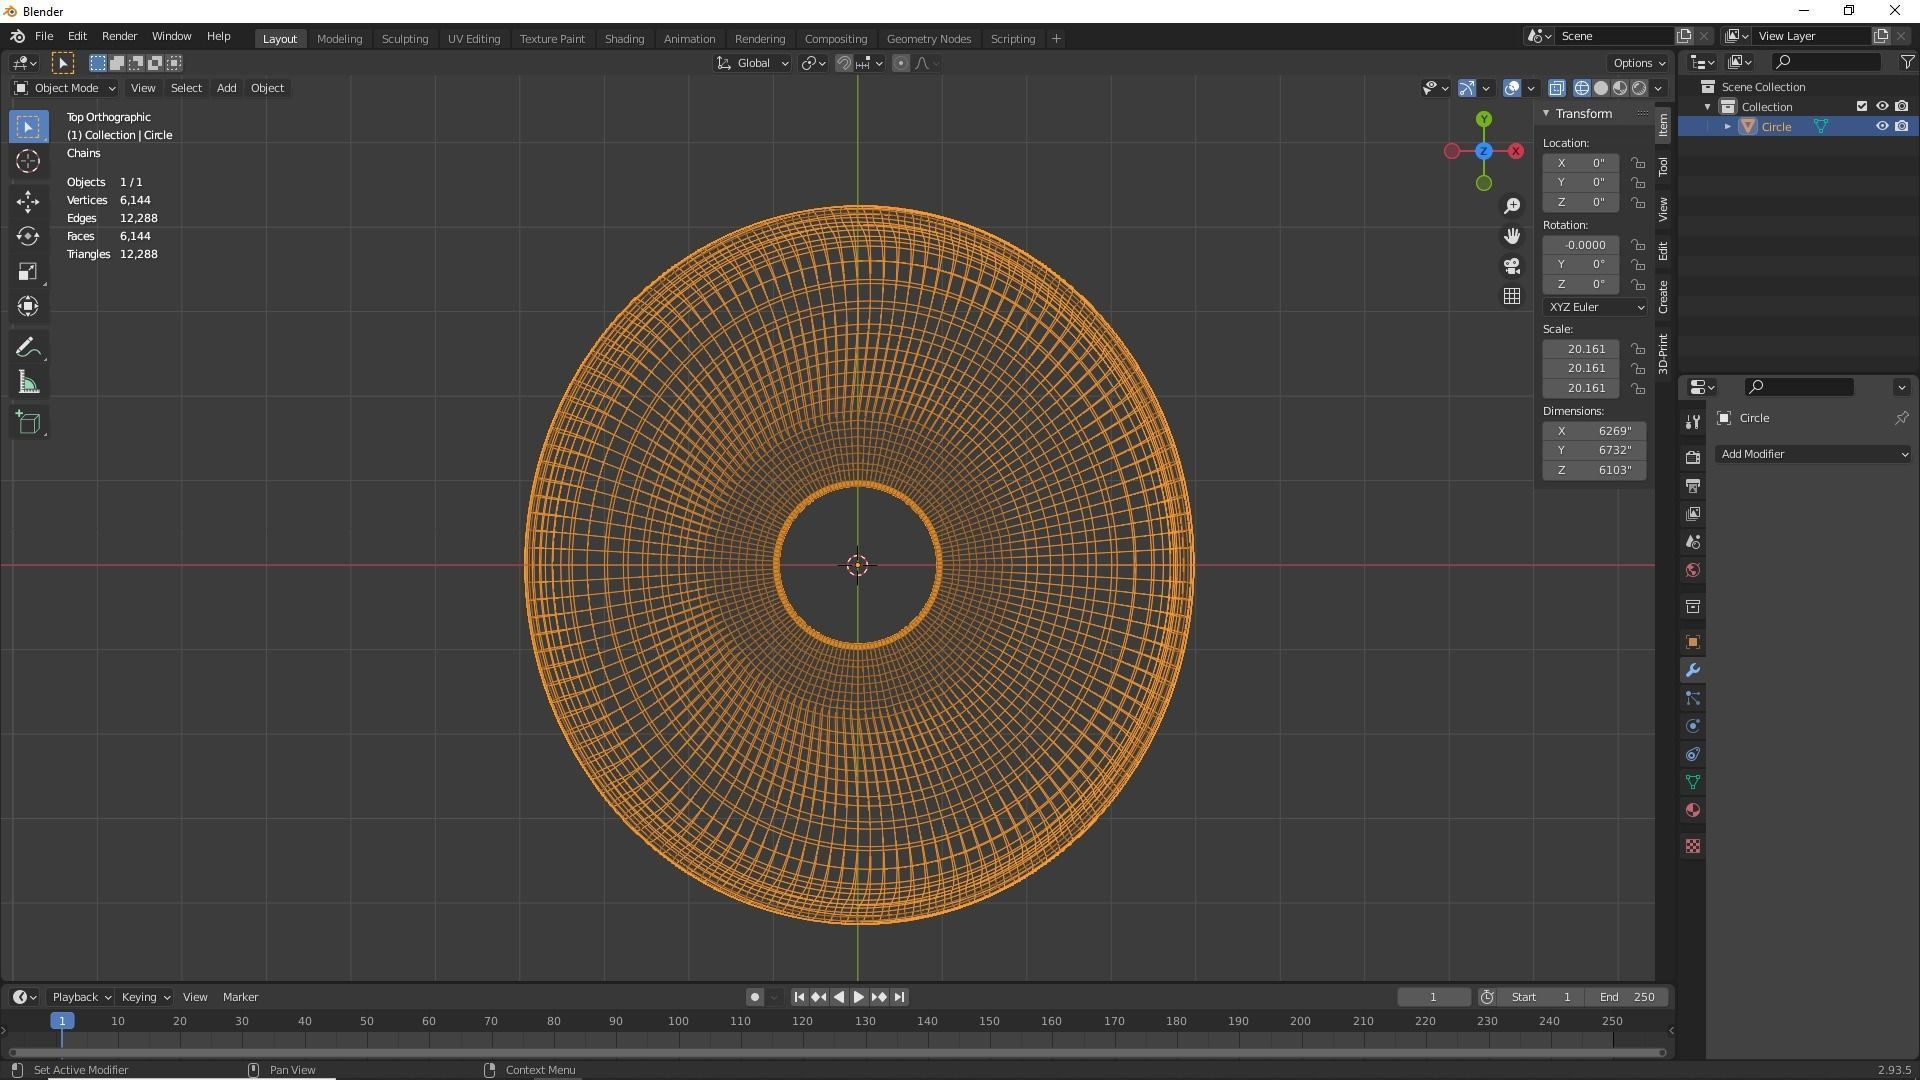This screenshot has width=1920, height=1080.
Task: Open the XYZ Euler rotation mode dropdown
Action: coord(1595,307)
